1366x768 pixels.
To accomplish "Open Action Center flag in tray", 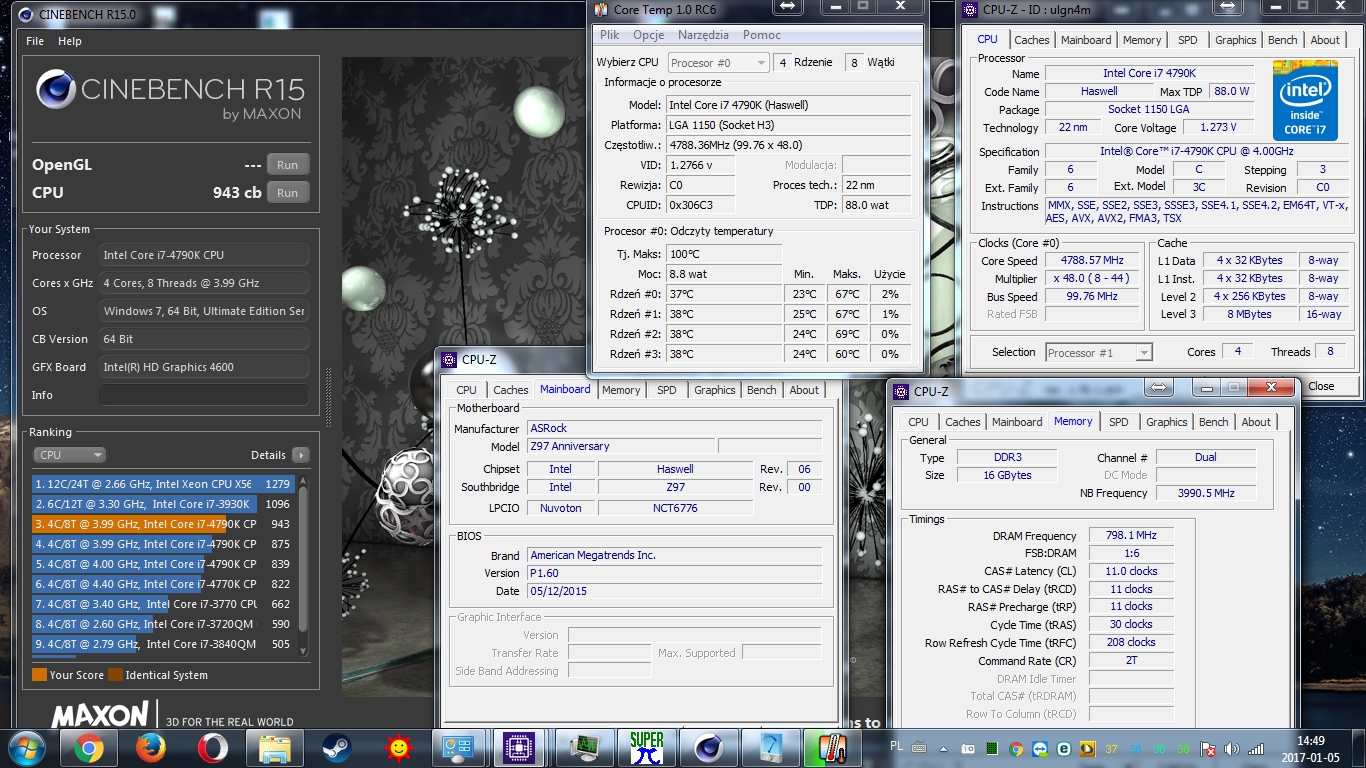I will [x=1208, y=749].
